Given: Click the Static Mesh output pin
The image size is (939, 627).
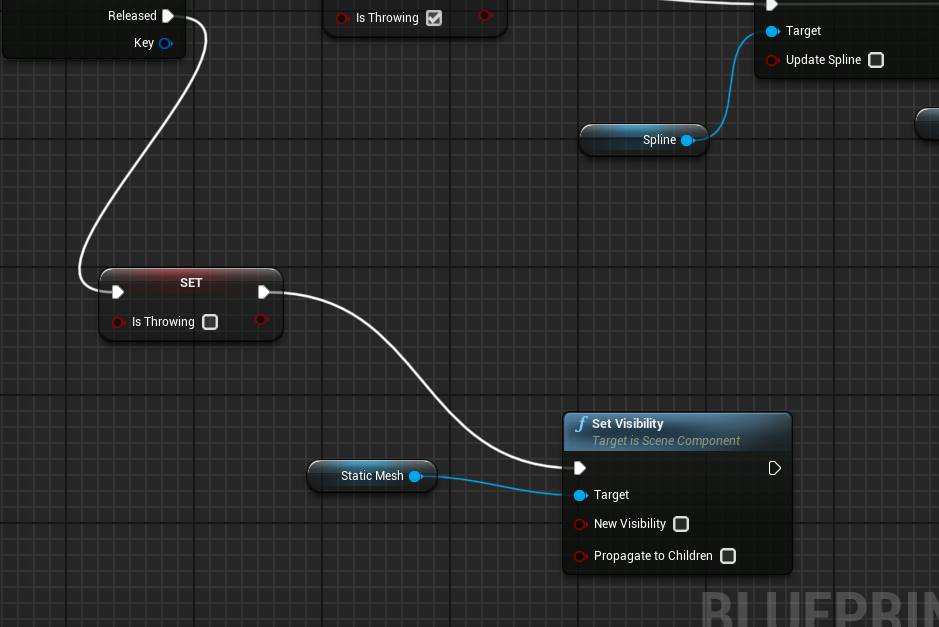Looking at the screenshot, I should [417, 476].
